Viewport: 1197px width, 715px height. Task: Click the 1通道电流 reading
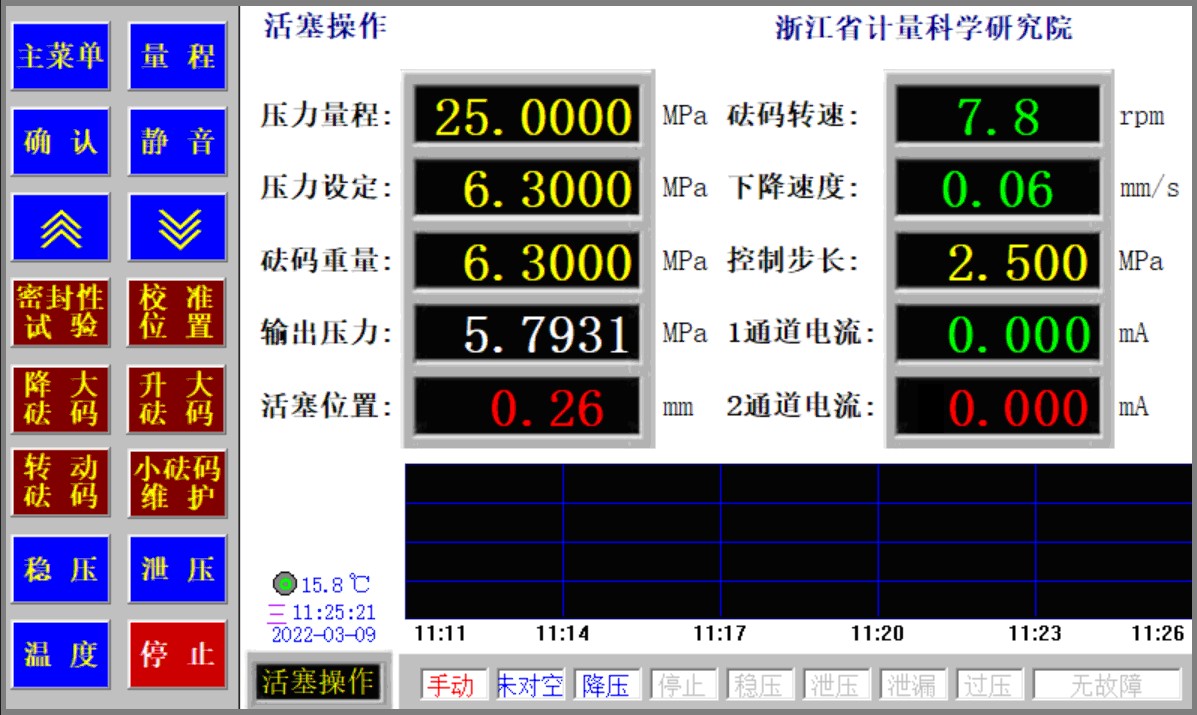pyautogui.click(x=998, y=333)
